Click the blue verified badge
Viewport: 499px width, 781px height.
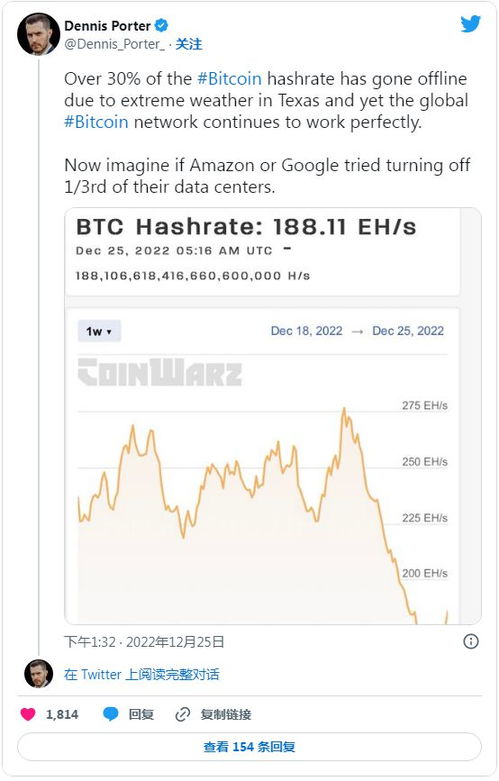(161, 25)
